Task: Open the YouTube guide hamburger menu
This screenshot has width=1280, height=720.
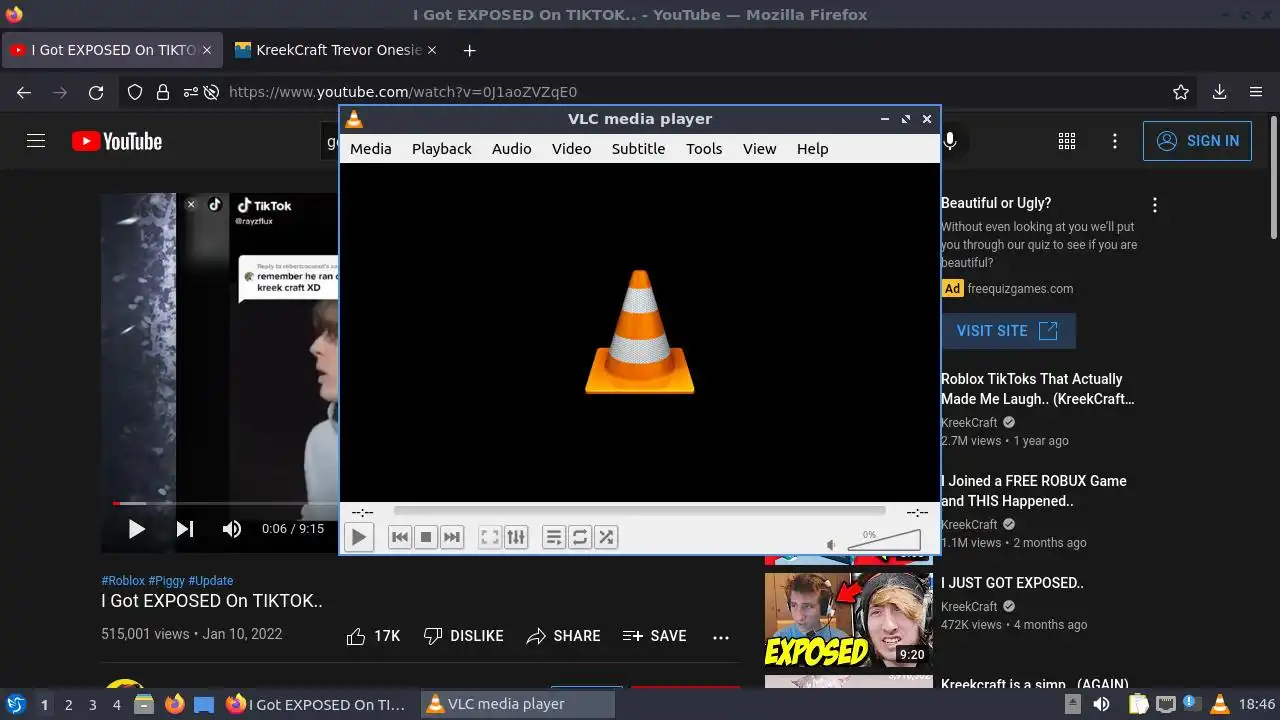Action: coord(36,141)
